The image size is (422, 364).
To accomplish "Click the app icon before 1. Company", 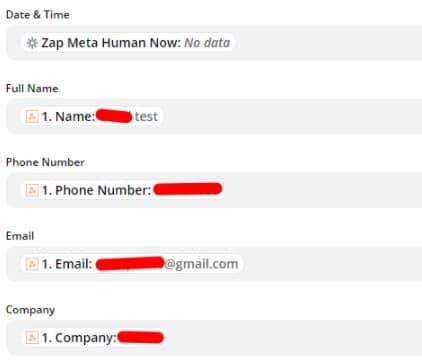I will click(x=32, y=338).
